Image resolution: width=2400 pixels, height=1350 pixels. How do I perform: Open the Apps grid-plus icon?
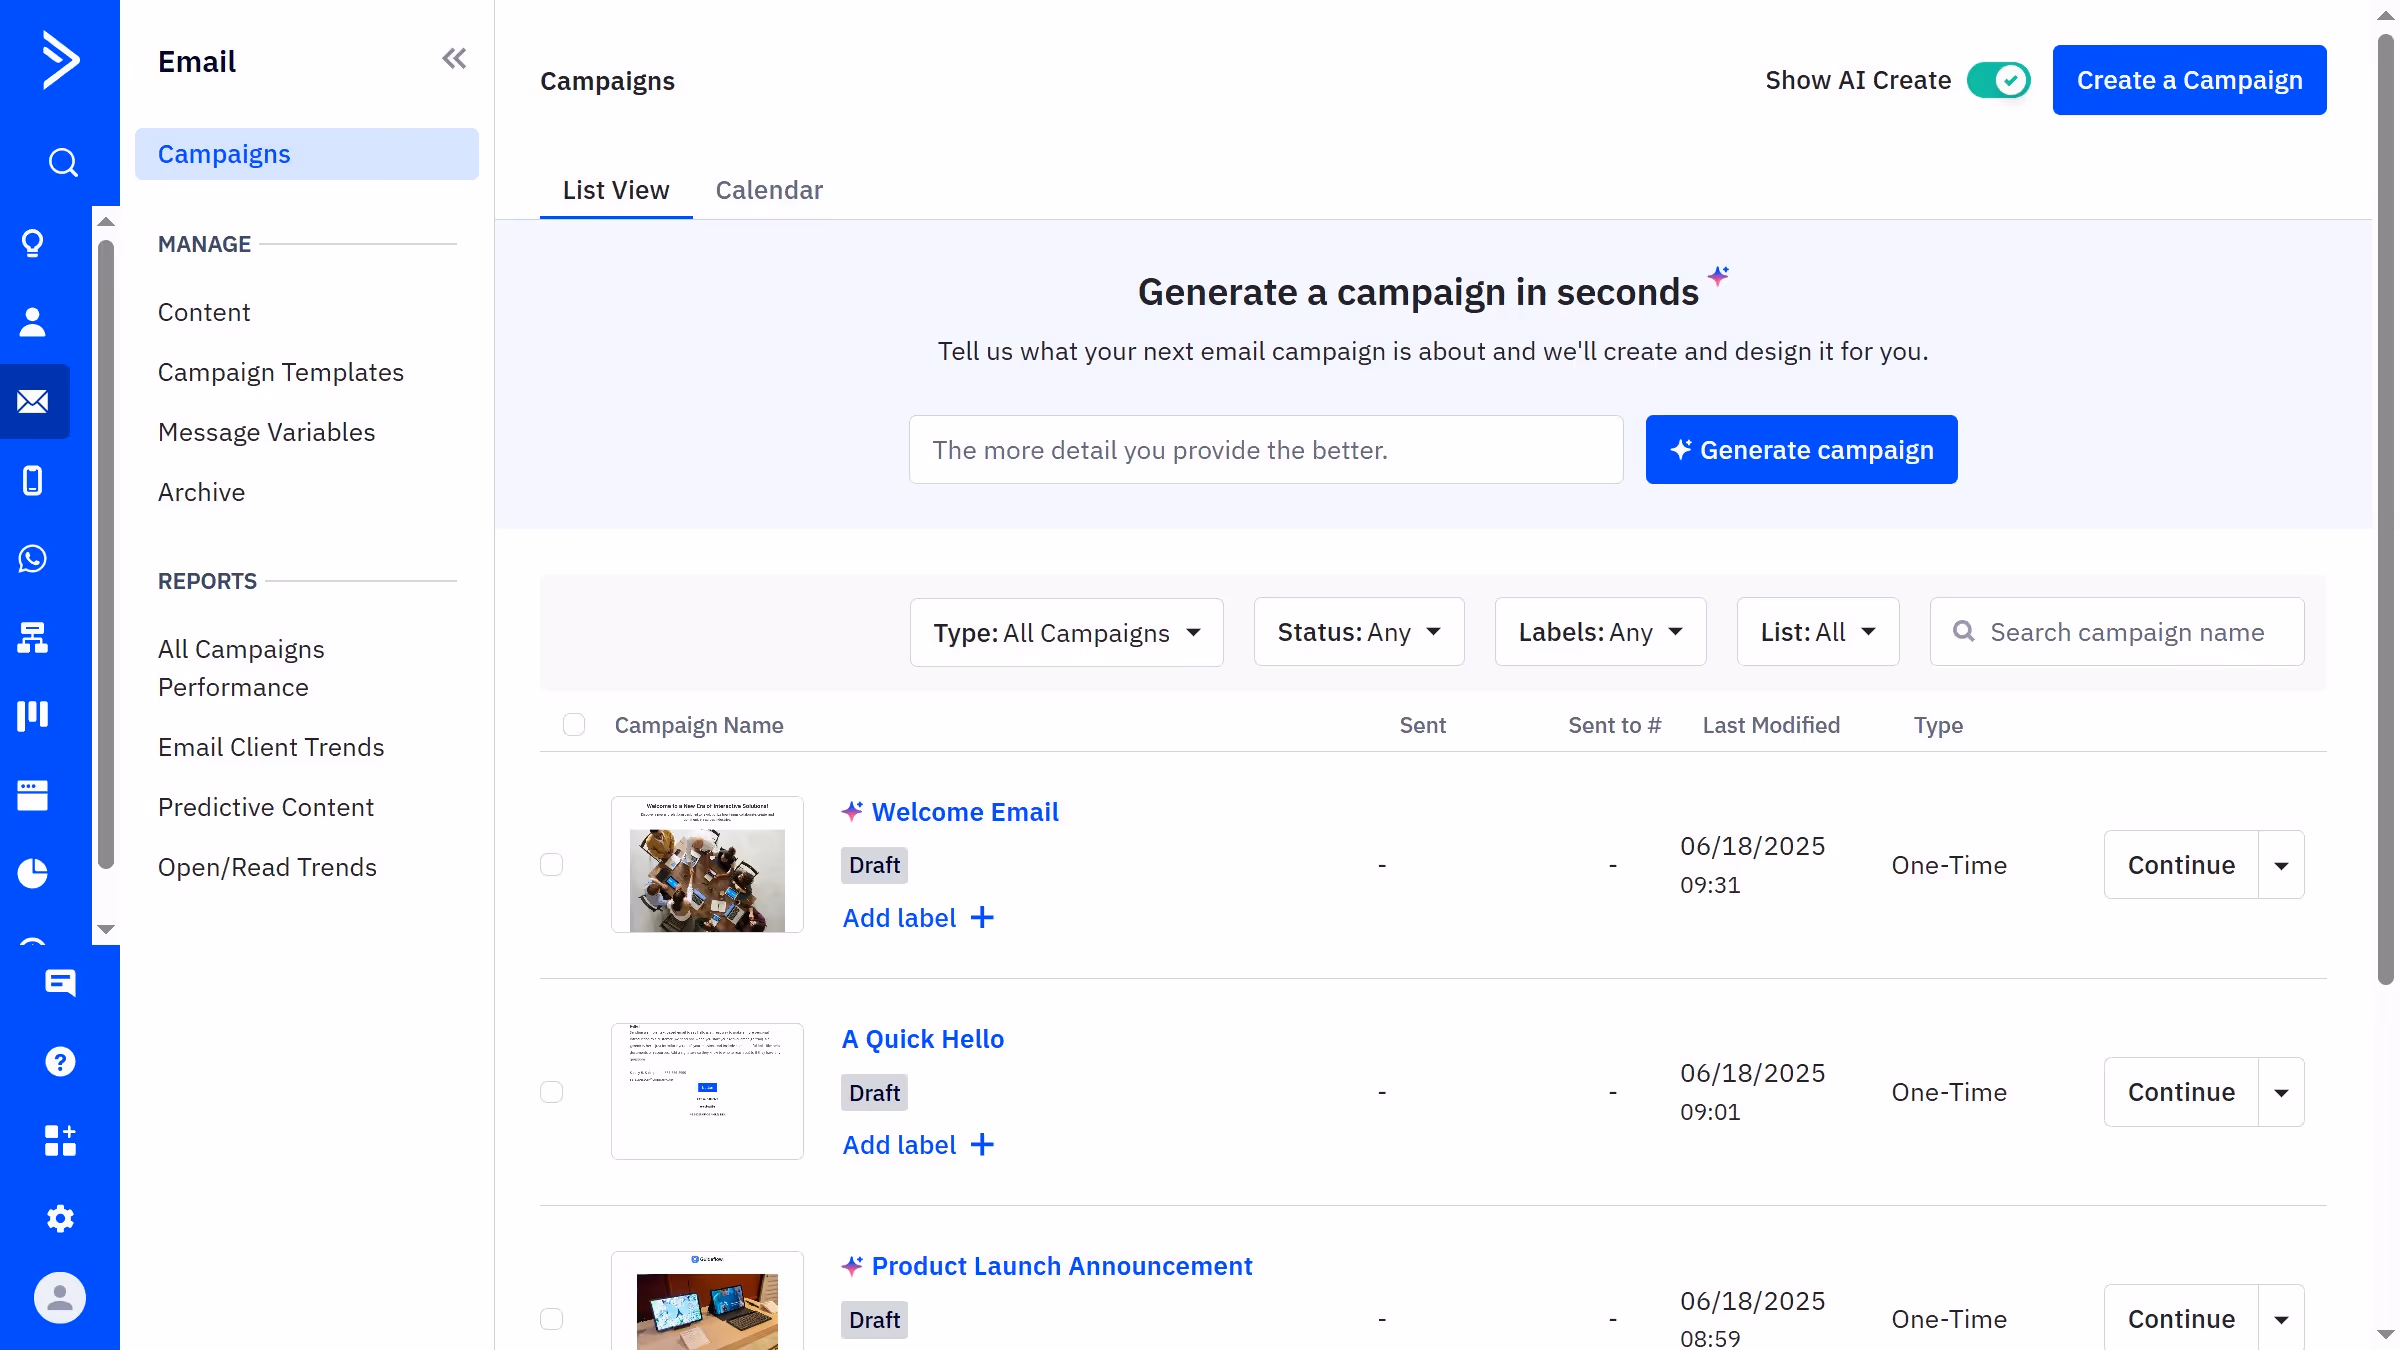[60, 1140]
